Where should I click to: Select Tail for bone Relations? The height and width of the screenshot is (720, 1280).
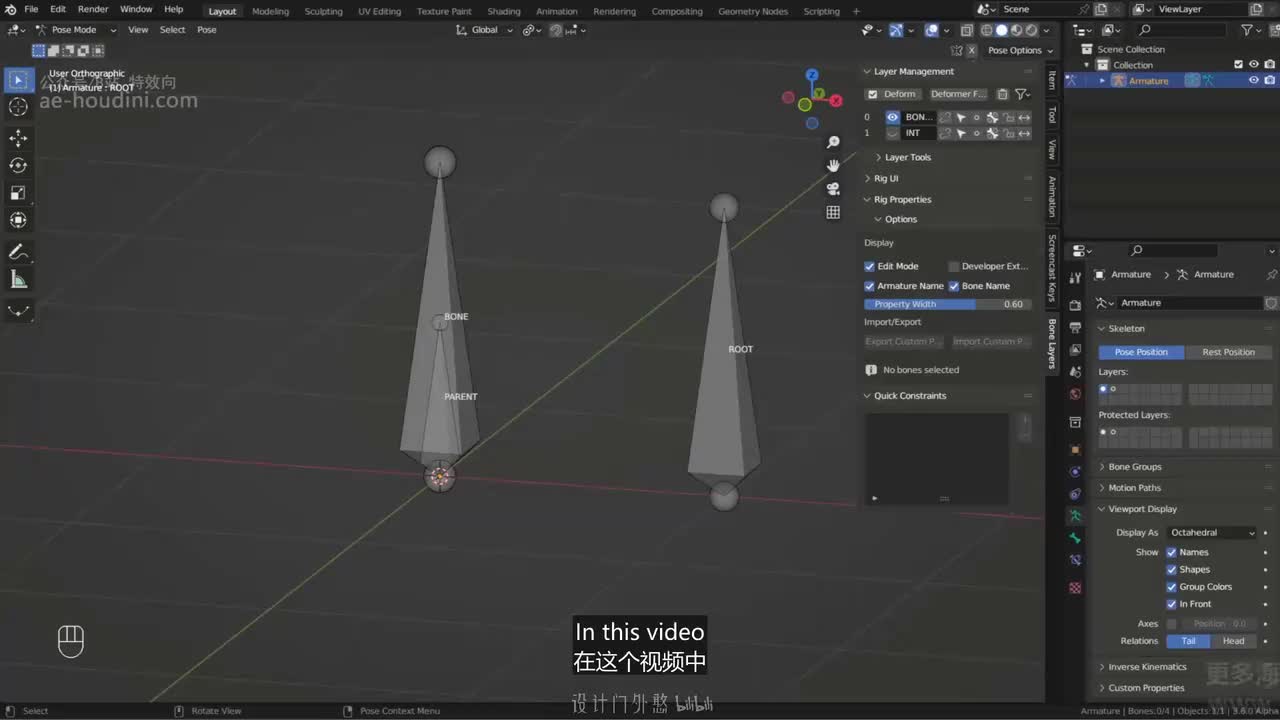click(1188, 641)
